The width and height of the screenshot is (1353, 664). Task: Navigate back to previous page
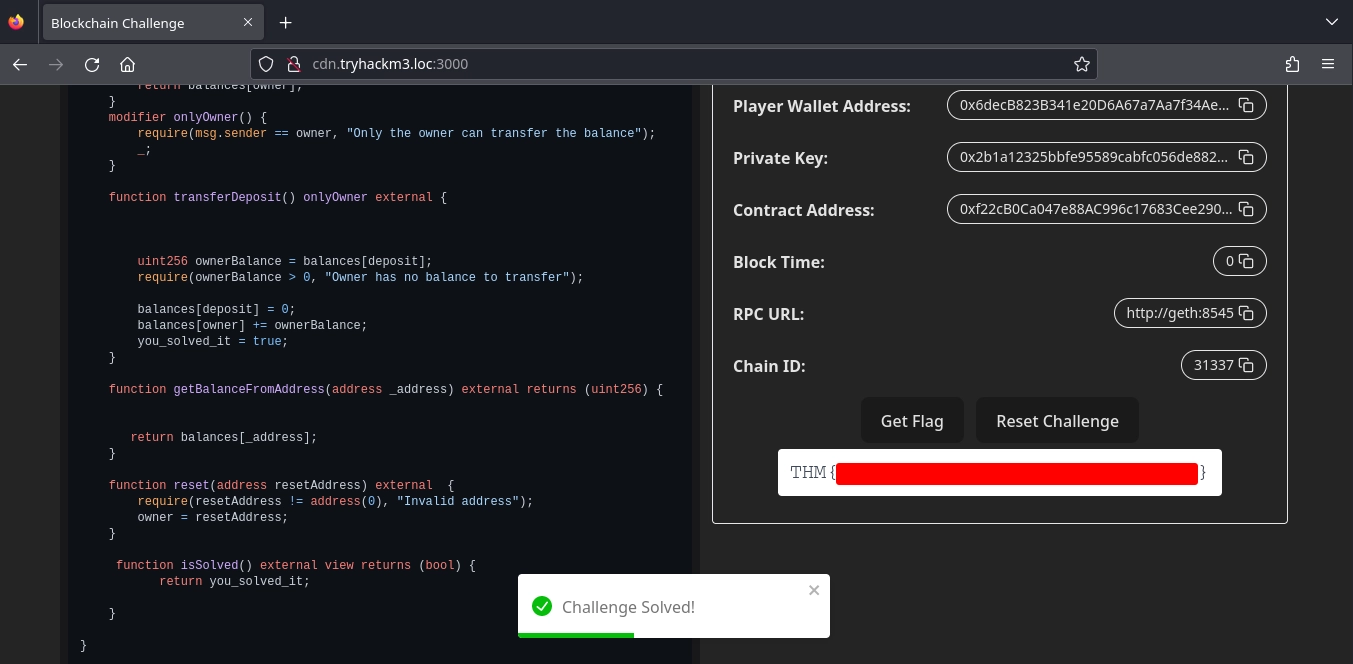pyautogui.click(x=20, y=64)
